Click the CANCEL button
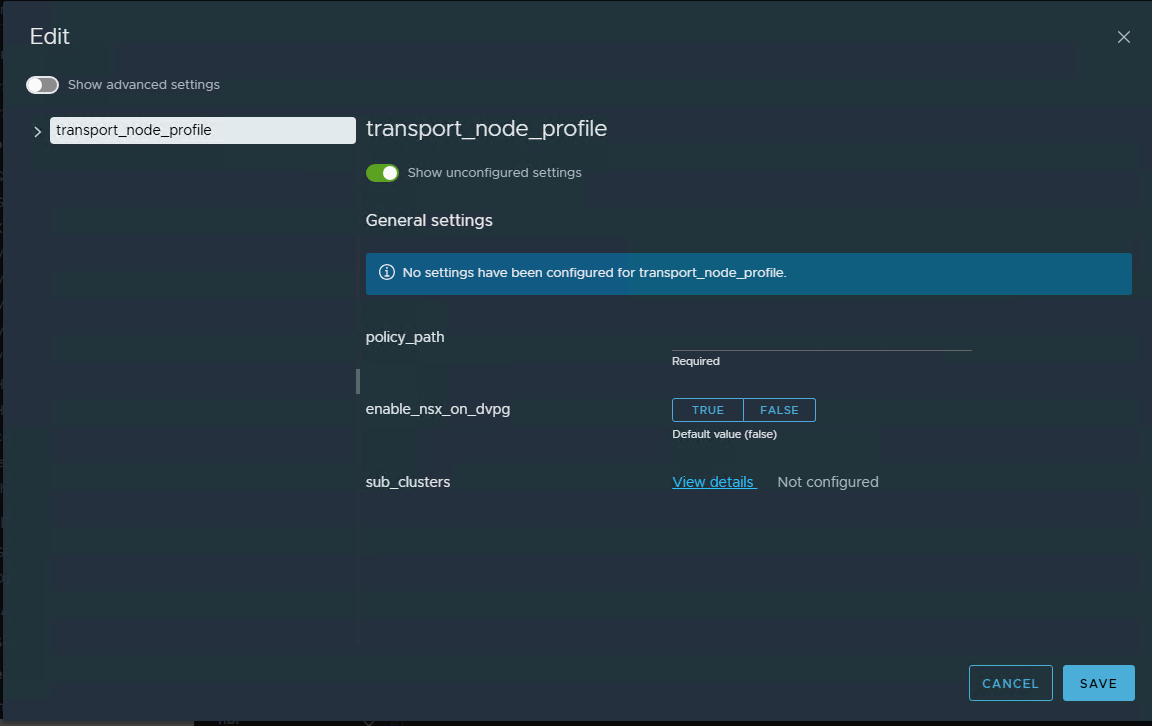The height and width of the screenshot is (726, 1152). 1010,683
